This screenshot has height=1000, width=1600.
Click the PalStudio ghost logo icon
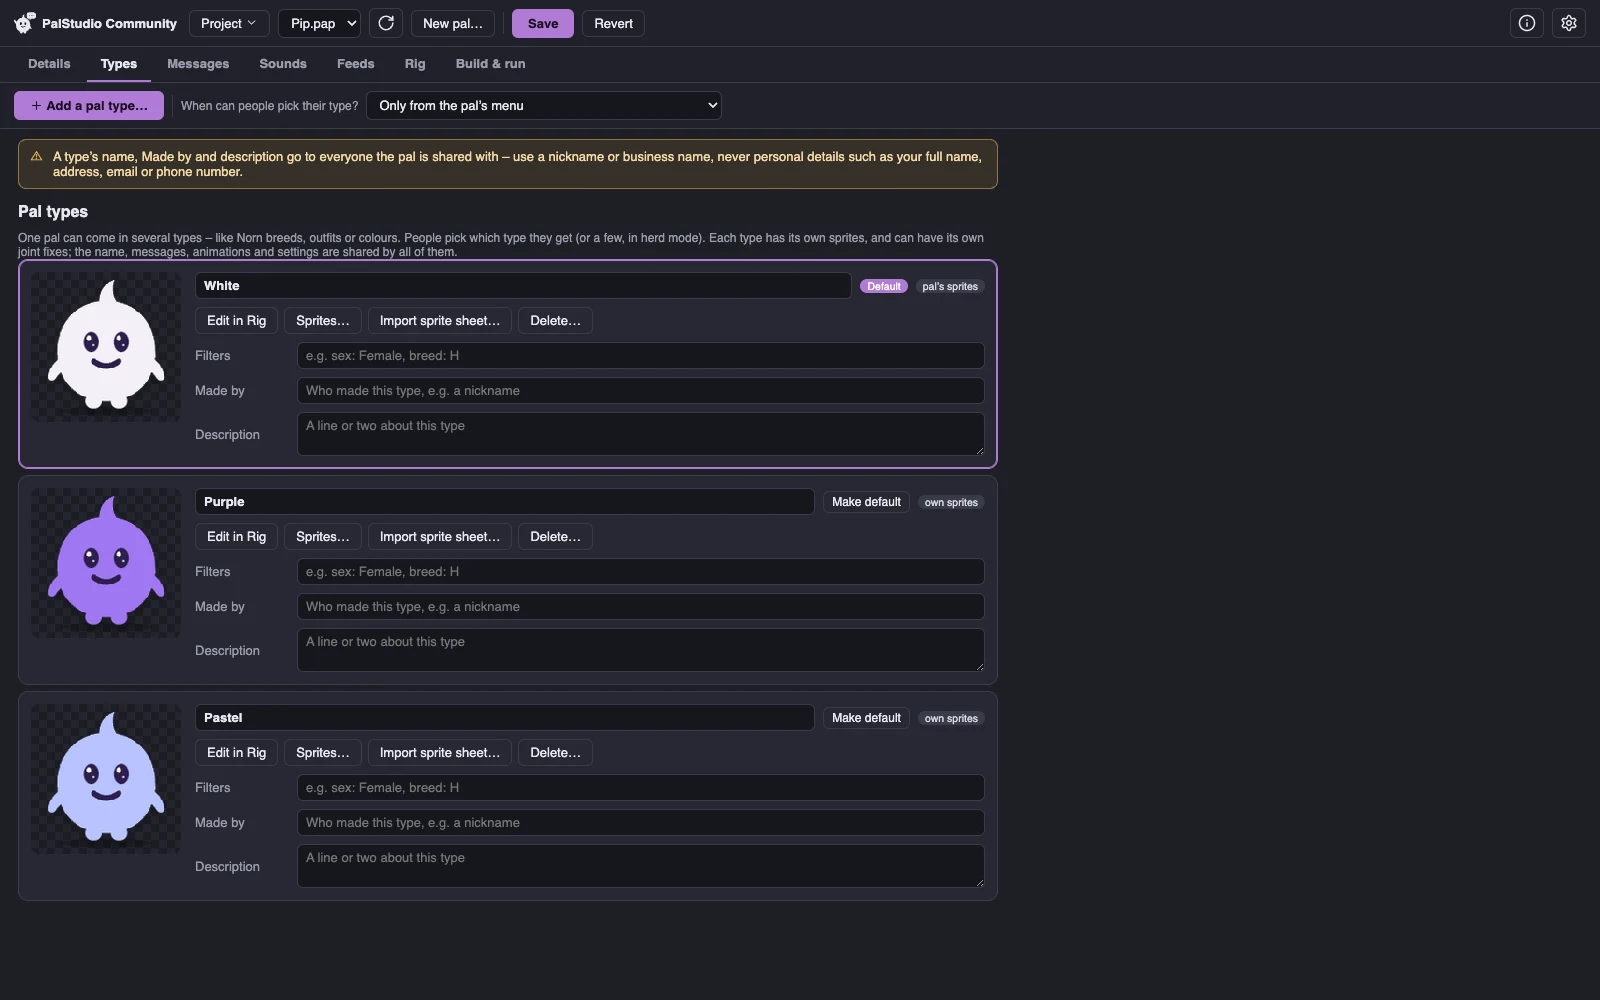[24, 23]
